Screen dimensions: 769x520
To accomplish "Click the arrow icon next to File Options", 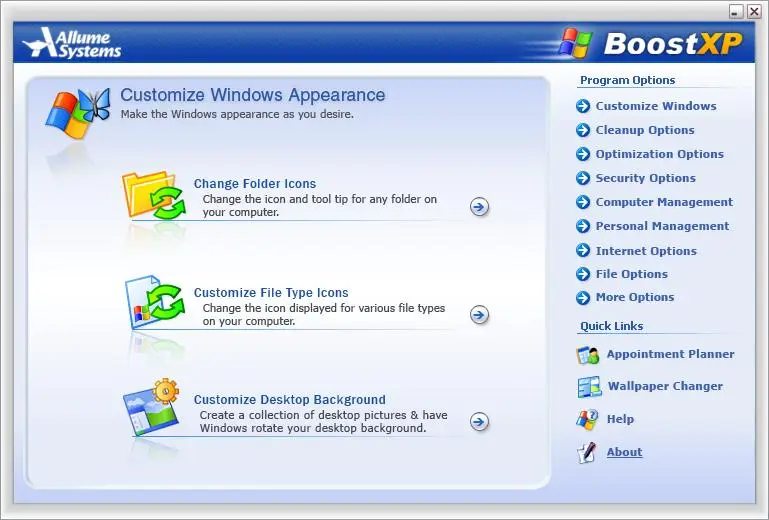I will [x=583, y=274].
